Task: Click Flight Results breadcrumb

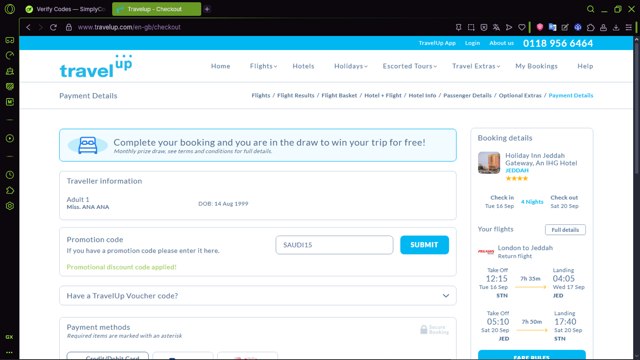Action: pos(296,96)
